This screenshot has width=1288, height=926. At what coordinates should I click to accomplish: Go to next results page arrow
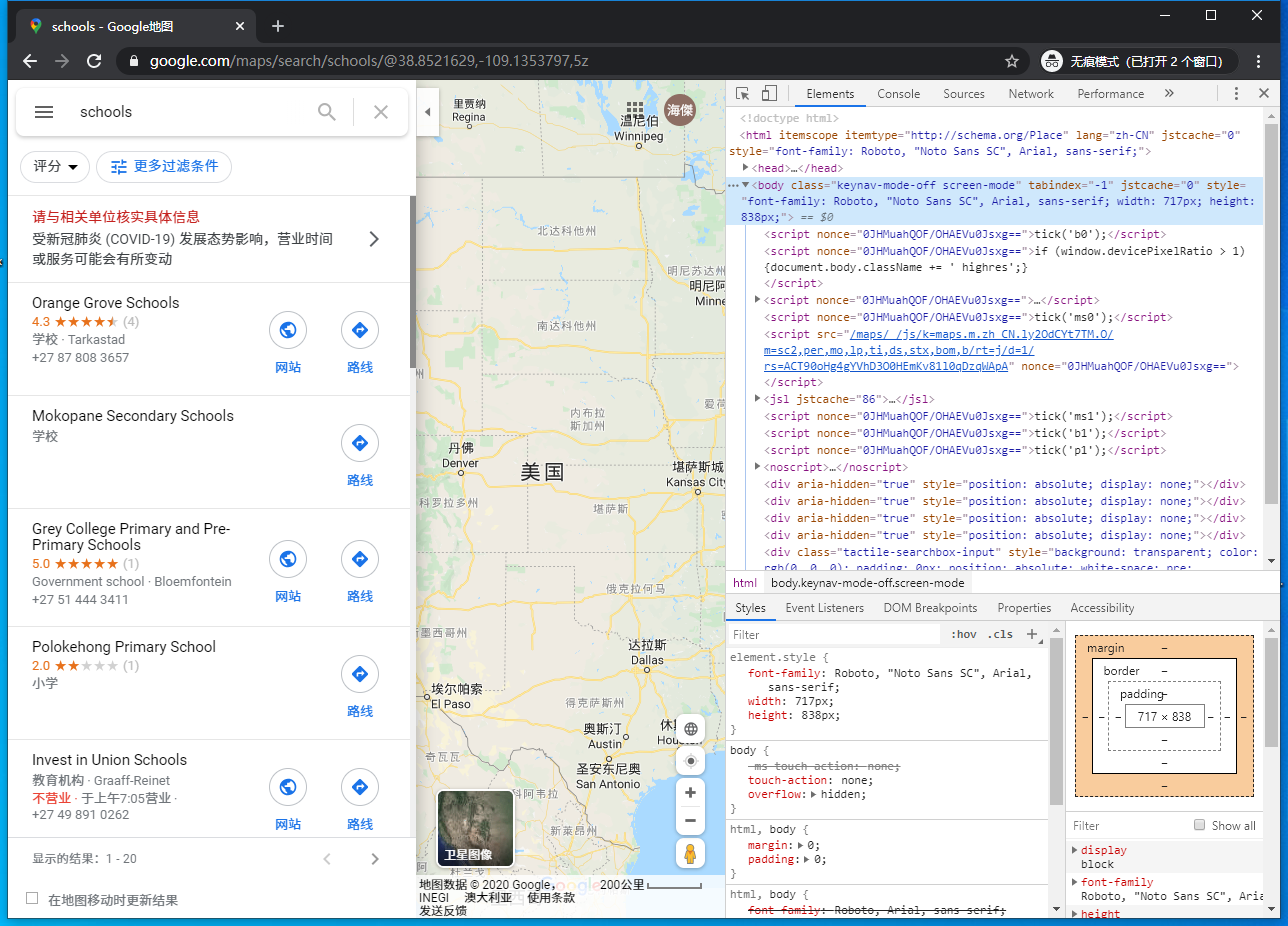click(x=375, y=859)
